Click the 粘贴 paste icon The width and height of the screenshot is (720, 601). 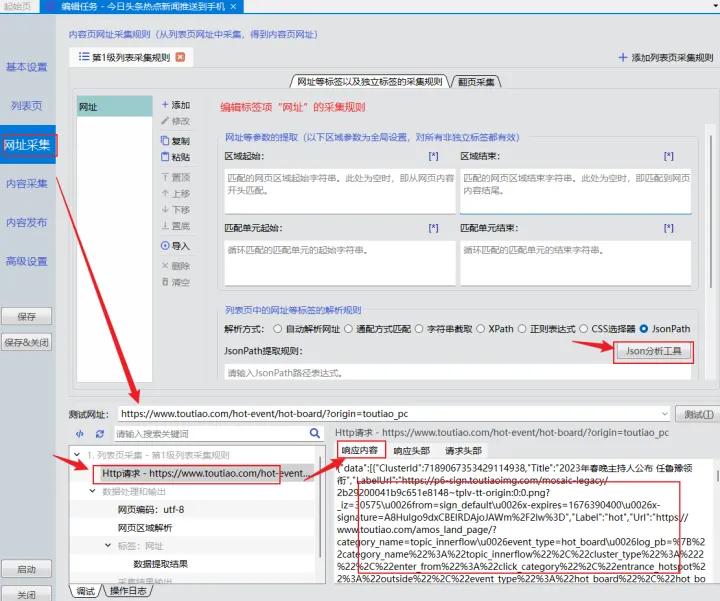click(165, 157)
